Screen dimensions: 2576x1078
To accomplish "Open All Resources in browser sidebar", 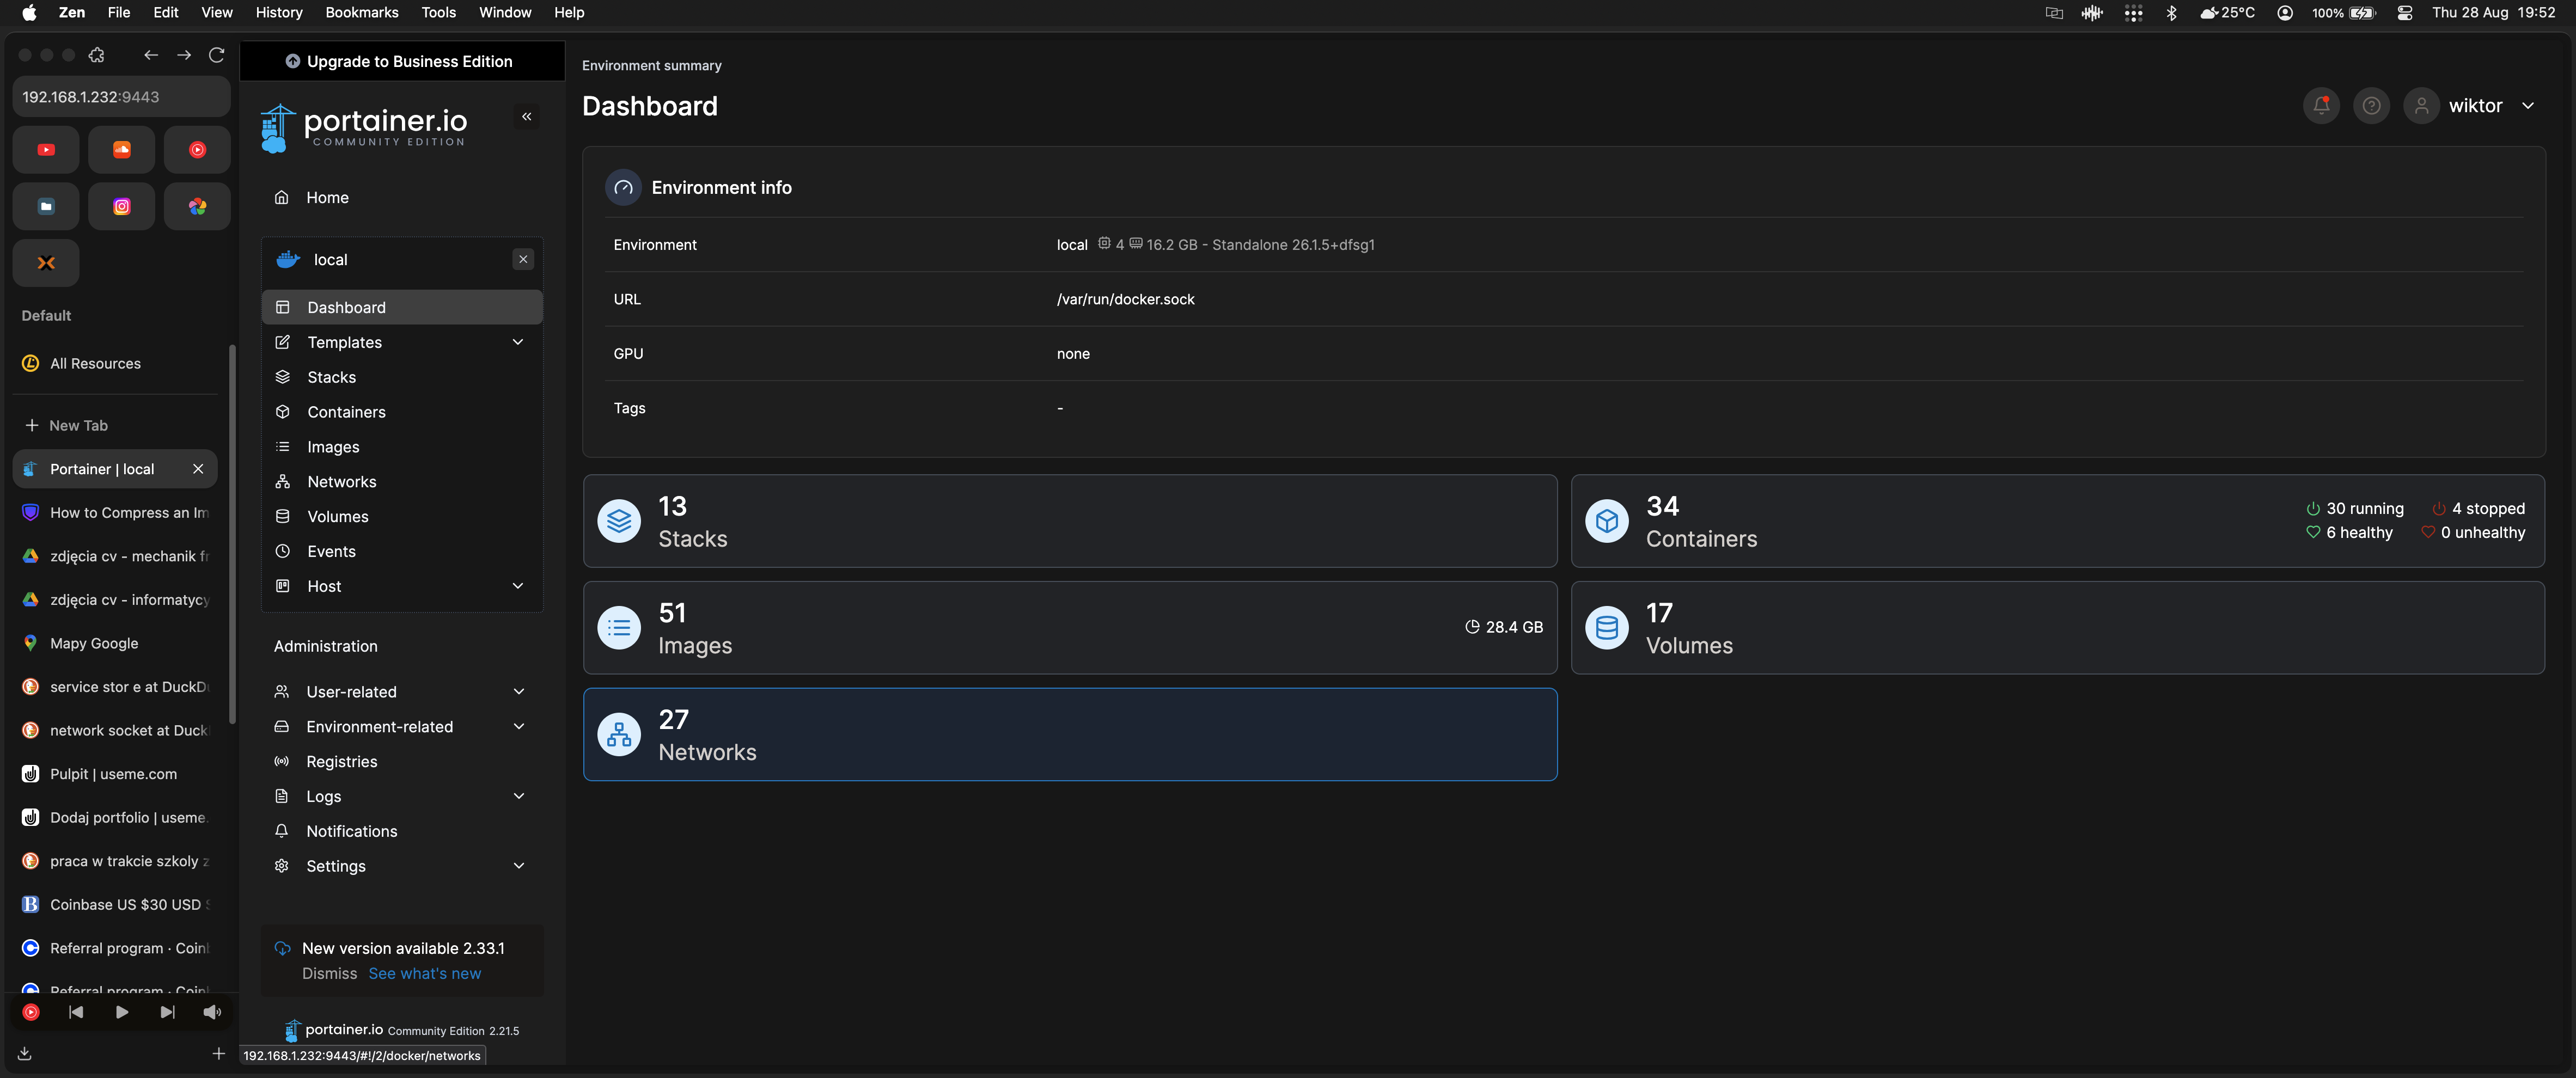I will point(115,364).
